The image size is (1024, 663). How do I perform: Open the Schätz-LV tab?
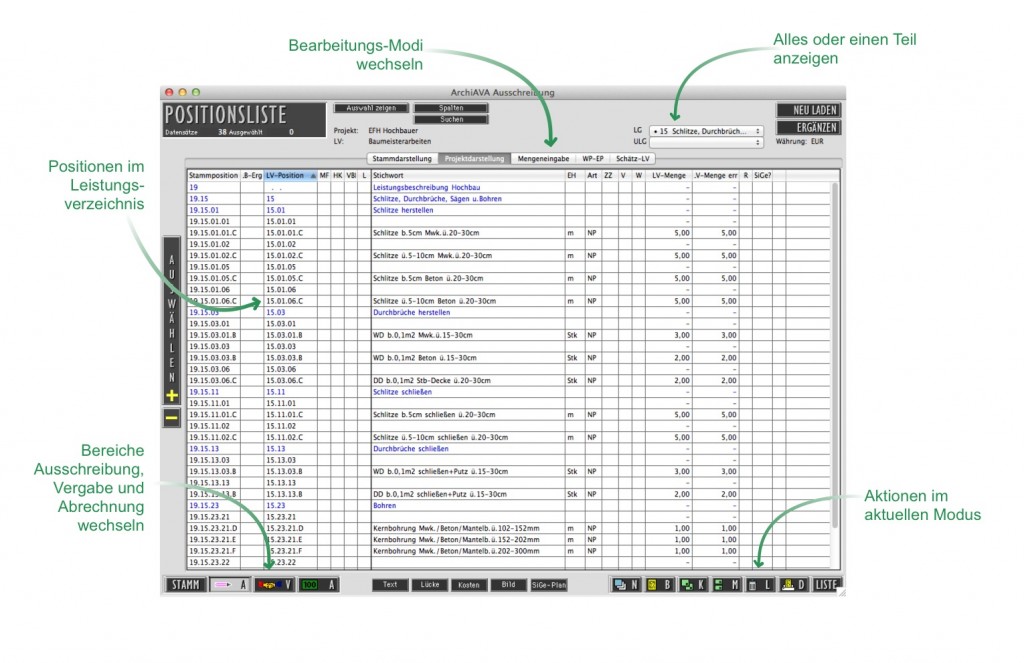(632, 159)
